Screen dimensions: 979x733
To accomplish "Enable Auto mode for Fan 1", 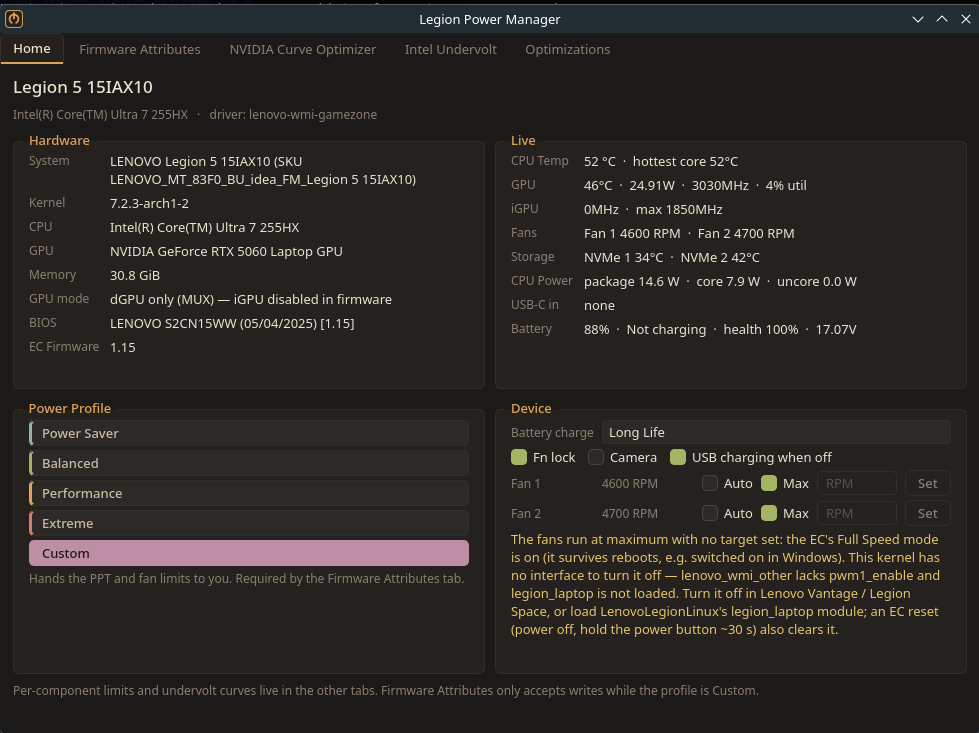I will [710, 483].
